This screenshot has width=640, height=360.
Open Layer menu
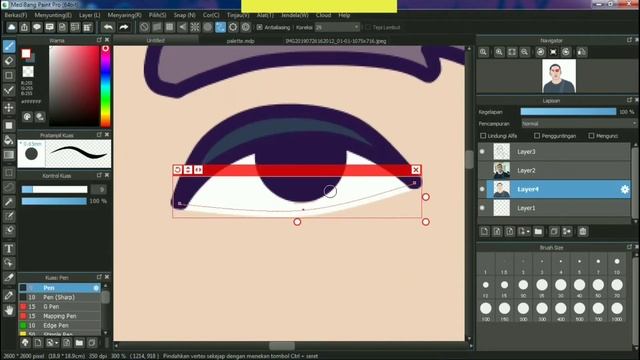pos(89,15)
